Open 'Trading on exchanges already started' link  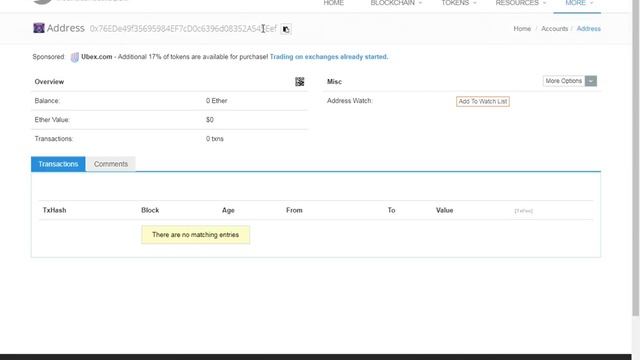[x=329, y=57]
